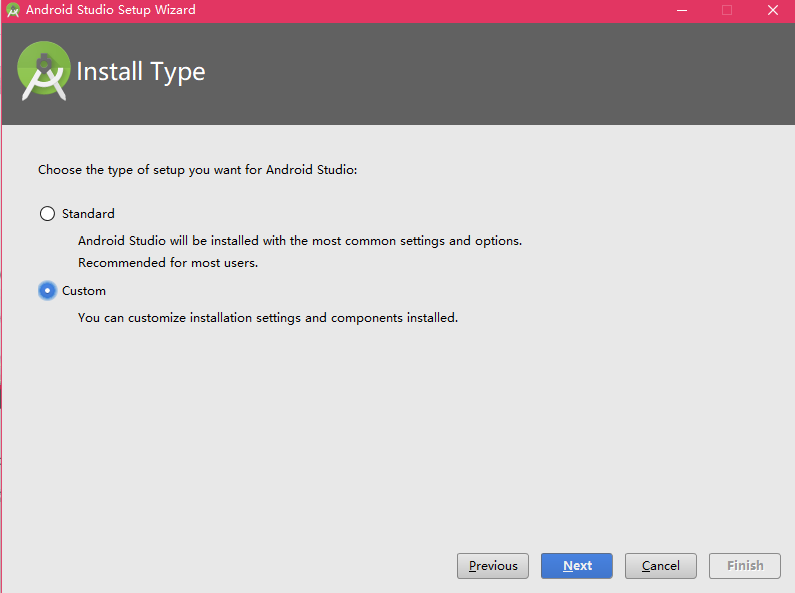Click the large Android Studio compass logo
Screen dimensions: 795x593
pos(44,71)
